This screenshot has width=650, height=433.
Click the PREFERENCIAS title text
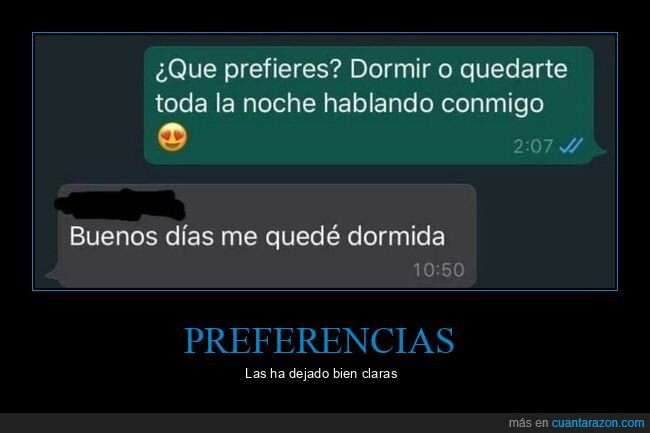319,341
